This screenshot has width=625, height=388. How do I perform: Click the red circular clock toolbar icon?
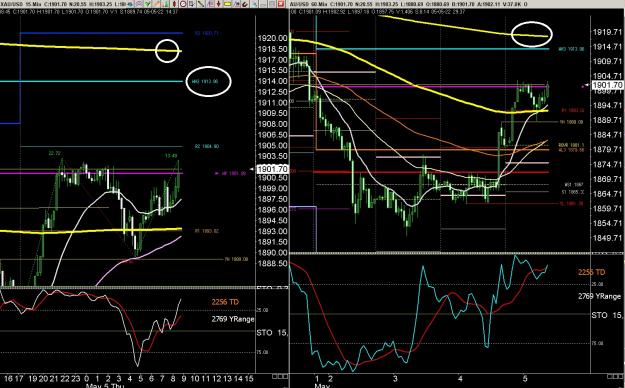tap(183, 4)
